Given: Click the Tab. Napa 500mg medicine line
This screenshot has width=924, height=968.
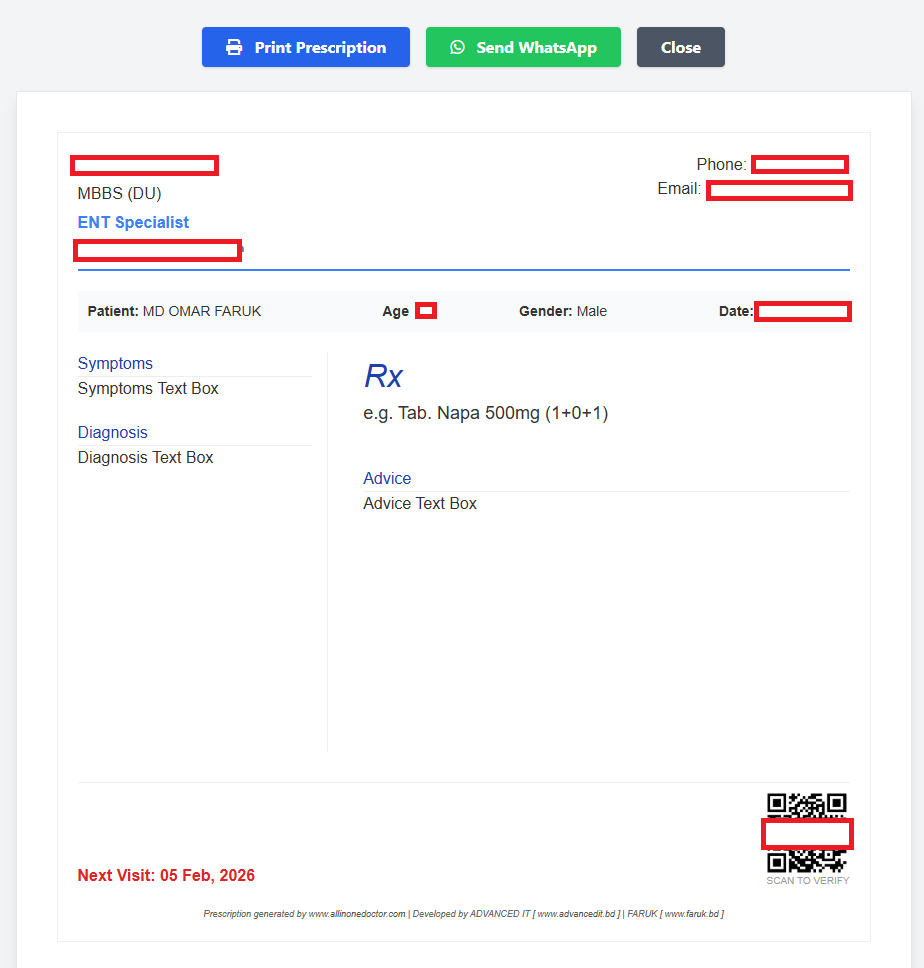Looking at the screenshot, I should (485, 413).
